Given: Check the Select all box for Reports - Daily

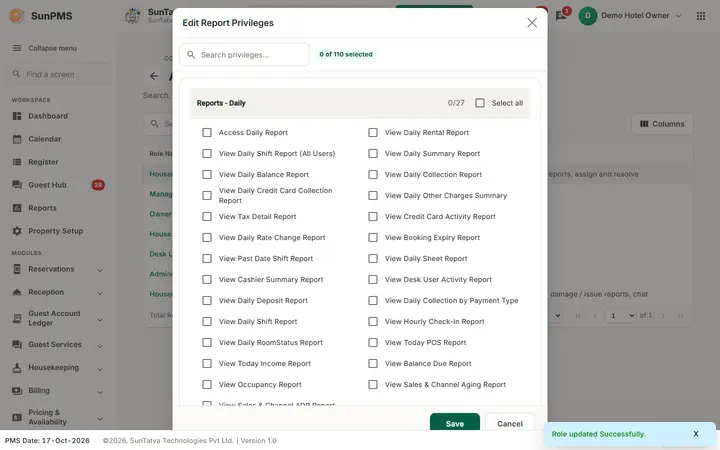Looking at the screenshot, I should click(480, 103).
